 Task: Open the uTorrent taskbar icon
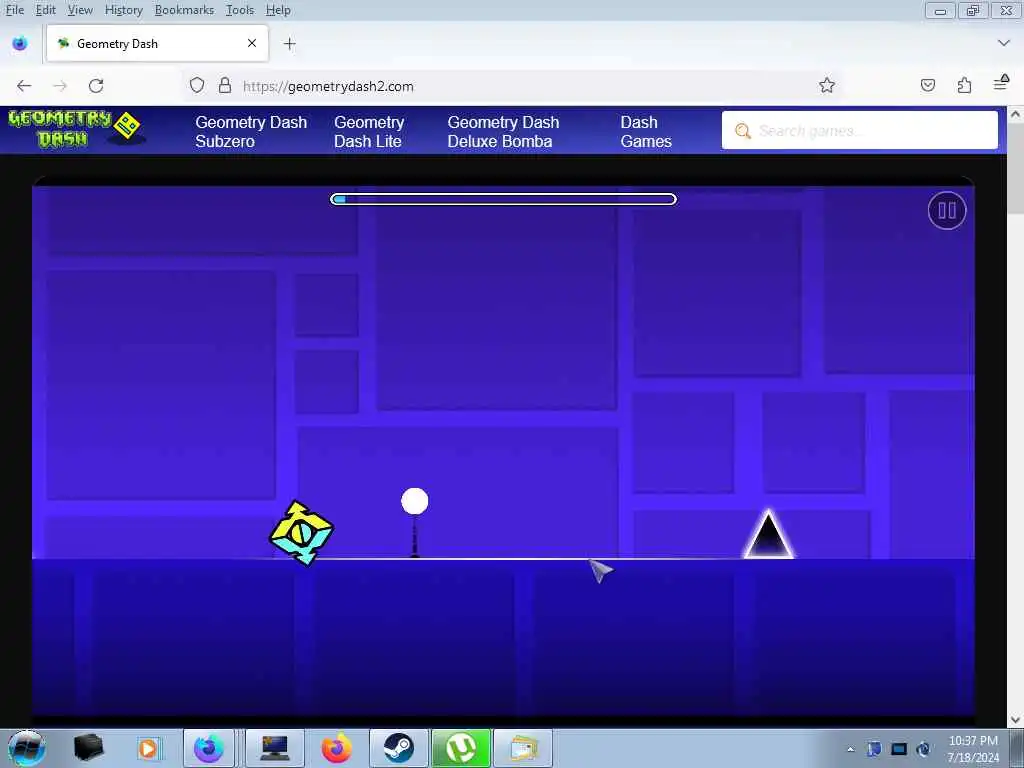[x=461, y=748]
